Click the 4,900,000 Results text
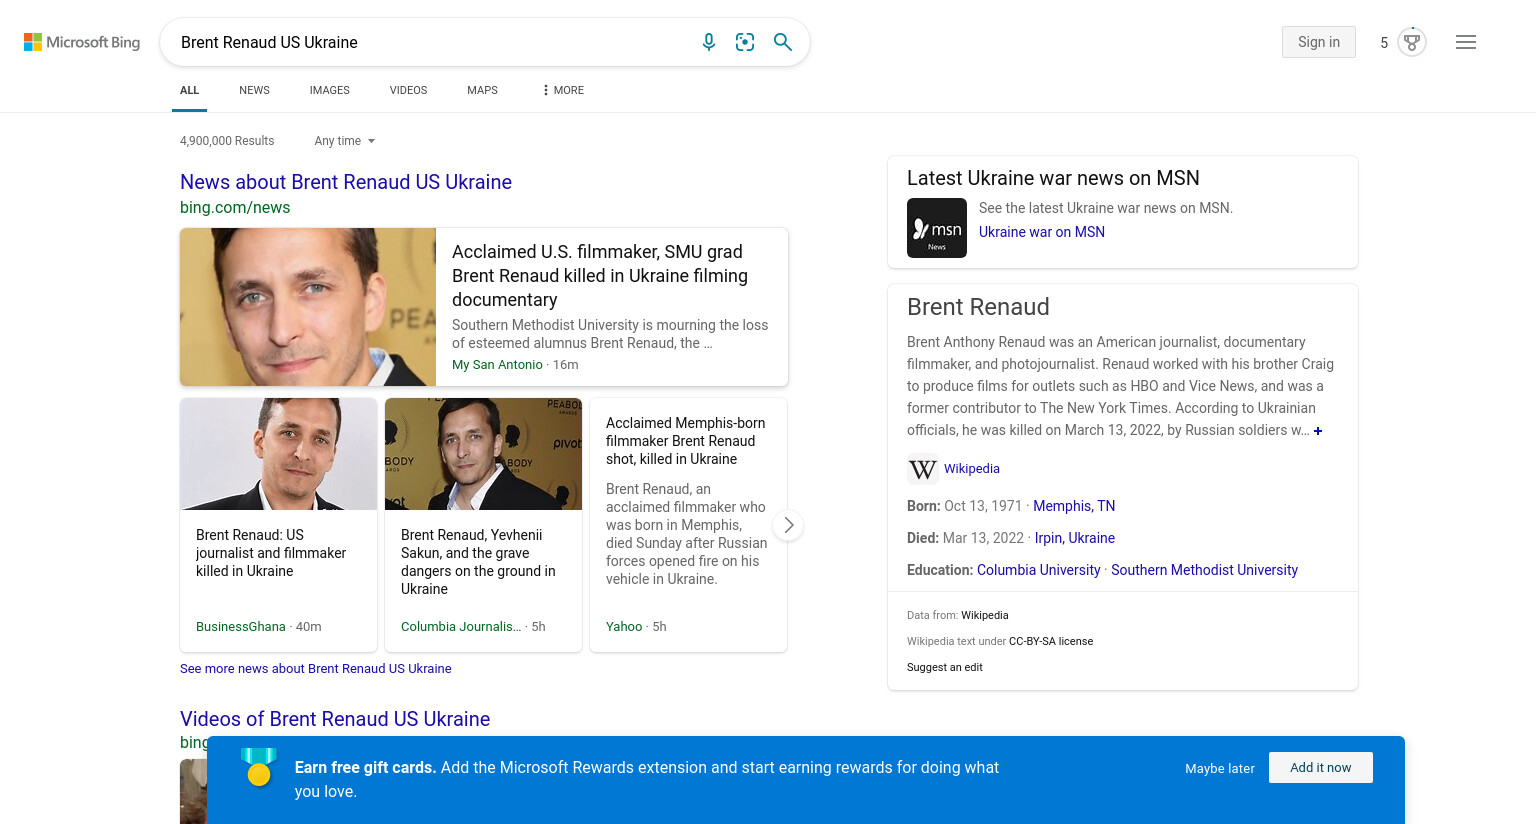The image size is (1536, 824). point(227,141)
